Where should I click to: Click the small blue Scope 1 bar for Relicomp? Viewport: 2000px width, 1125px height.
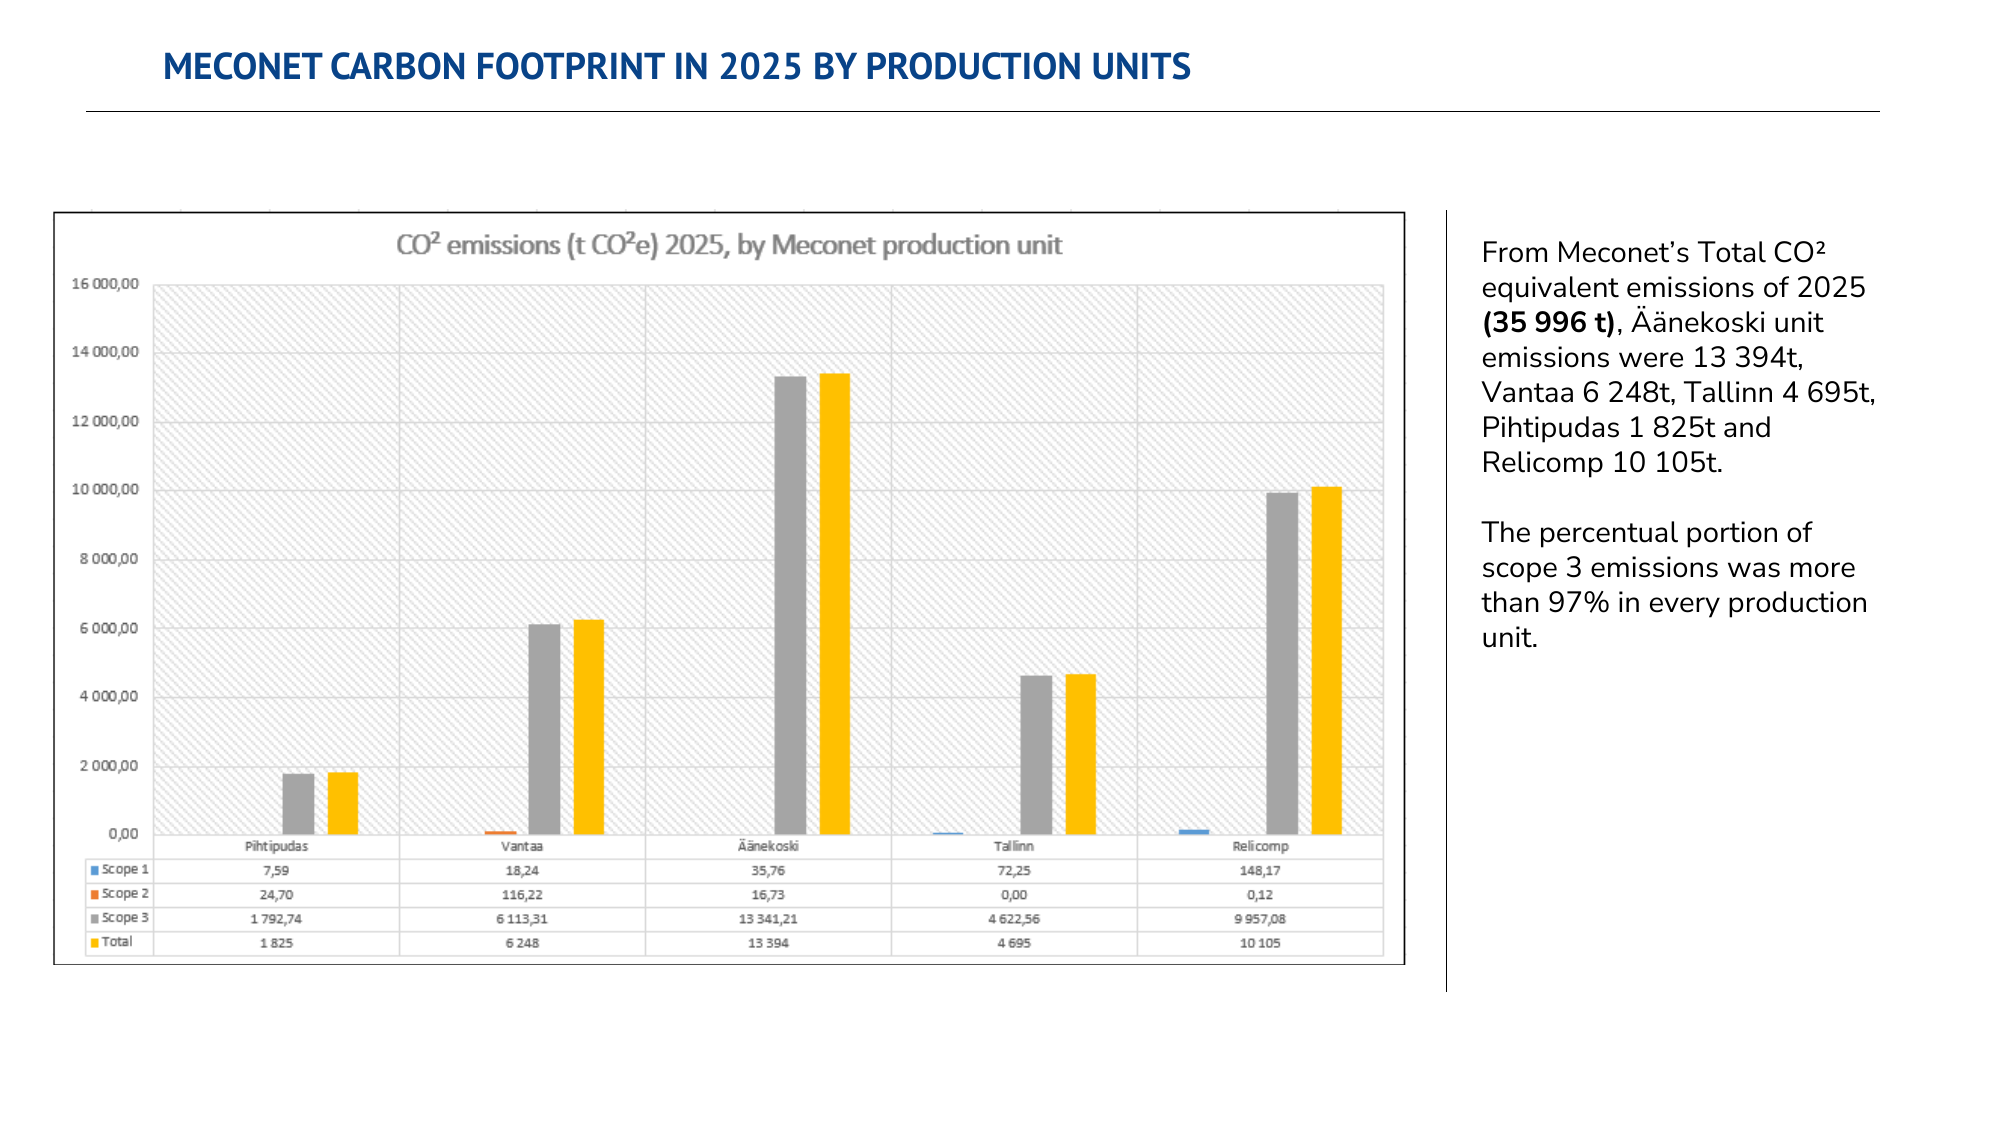pos(1194,832)
